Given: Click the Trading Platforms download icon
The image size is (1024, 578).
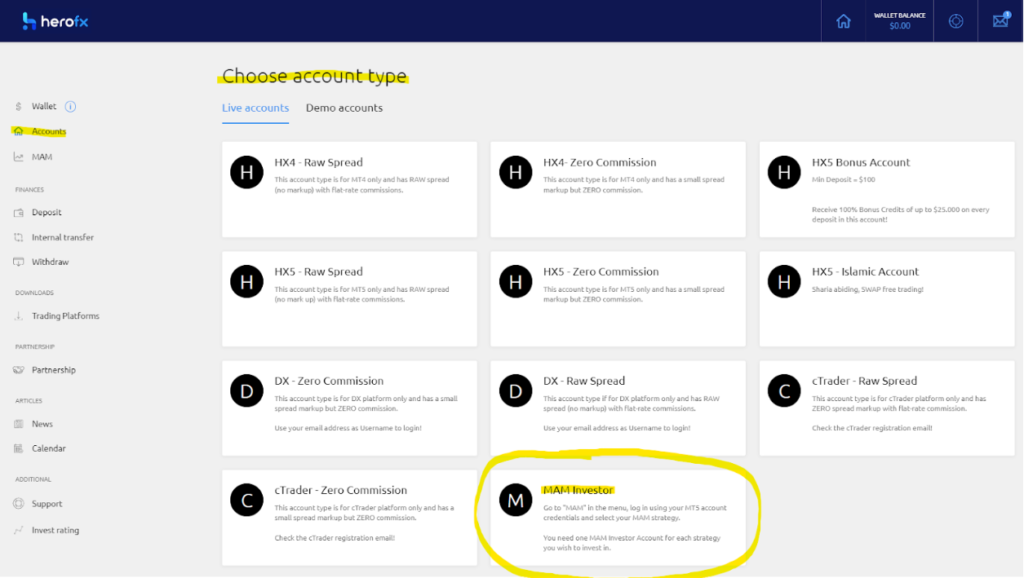Looking at the screenshot, I should [x=18, y=315].
